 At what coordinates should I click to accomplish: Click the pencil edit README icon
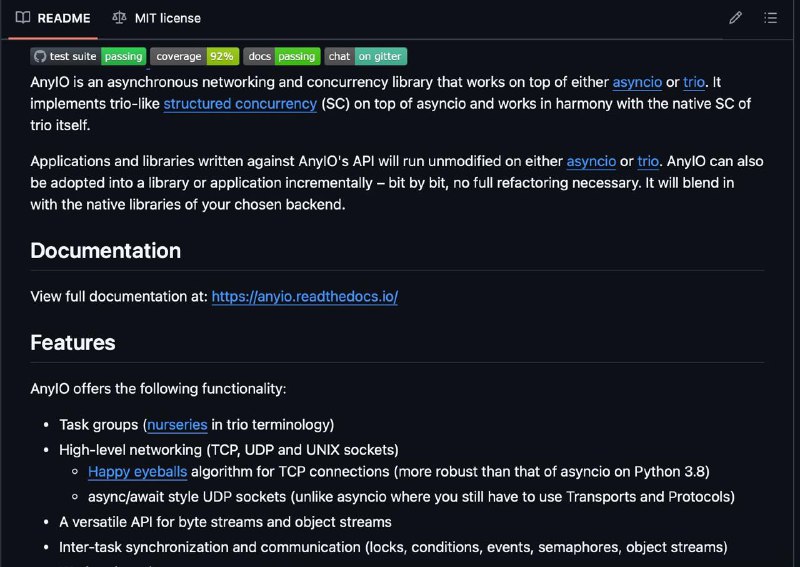[x=735, y=18]
